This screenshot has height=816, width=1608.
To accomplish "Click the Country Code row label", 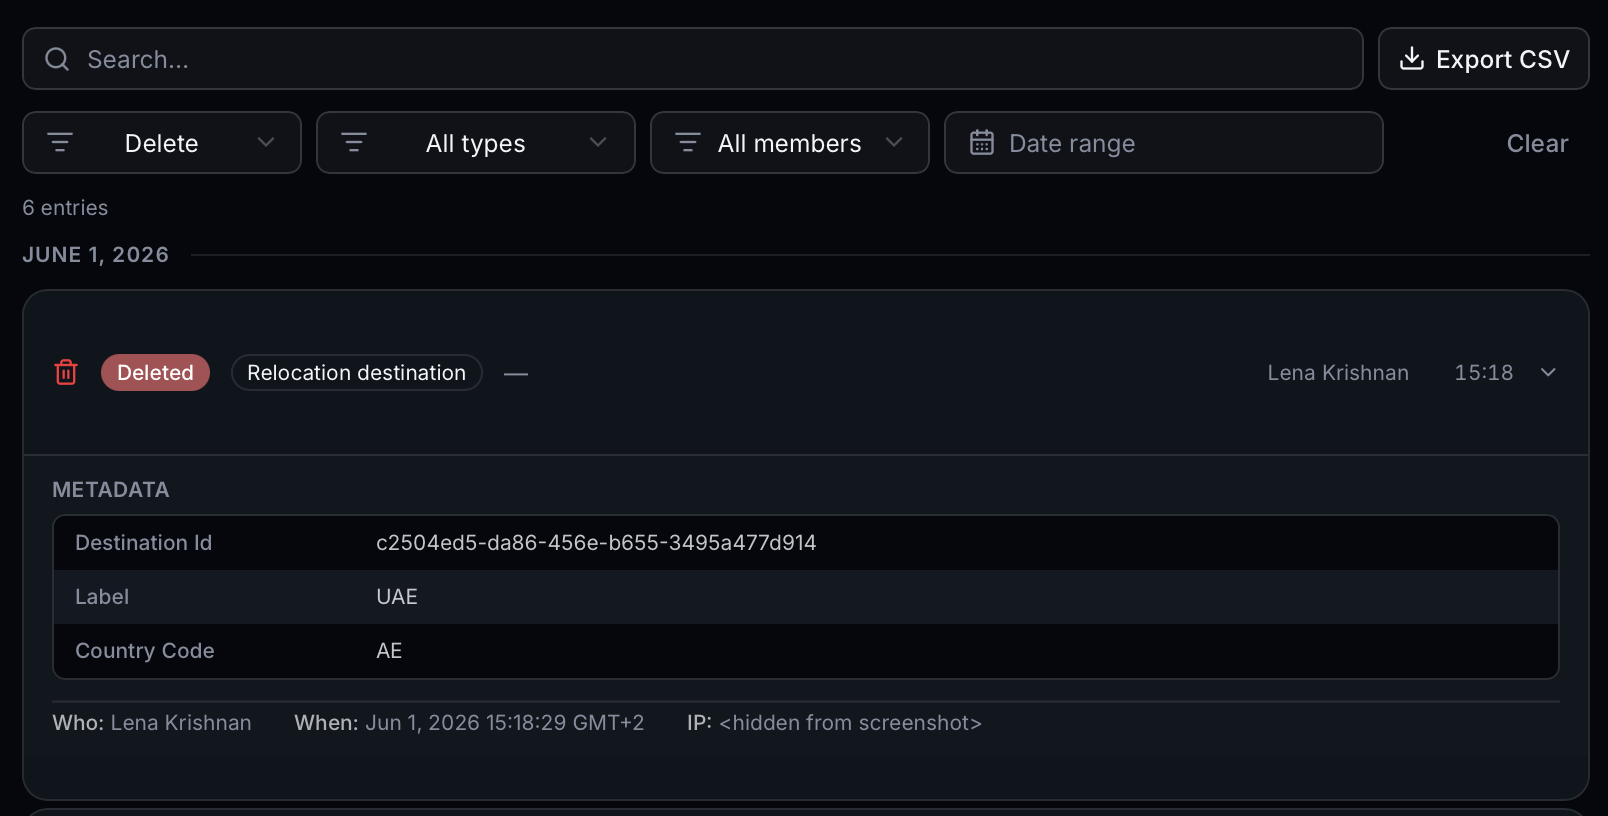I will pos(145,650).
